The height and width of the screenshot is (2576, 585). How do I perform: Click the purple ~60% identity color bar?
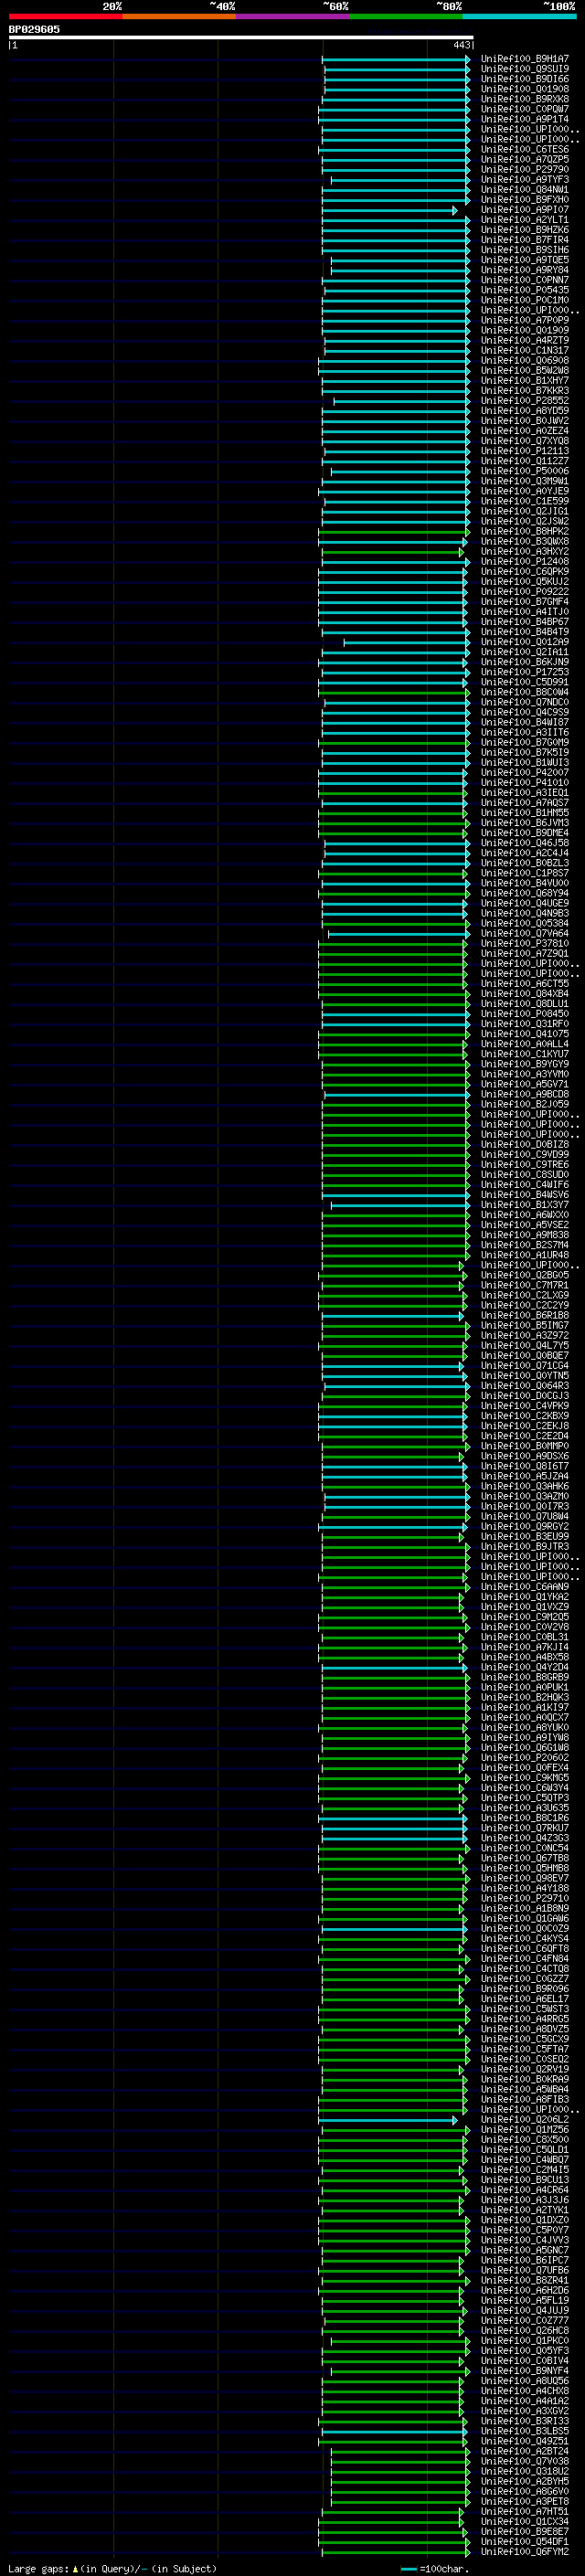tap(293, 16)
